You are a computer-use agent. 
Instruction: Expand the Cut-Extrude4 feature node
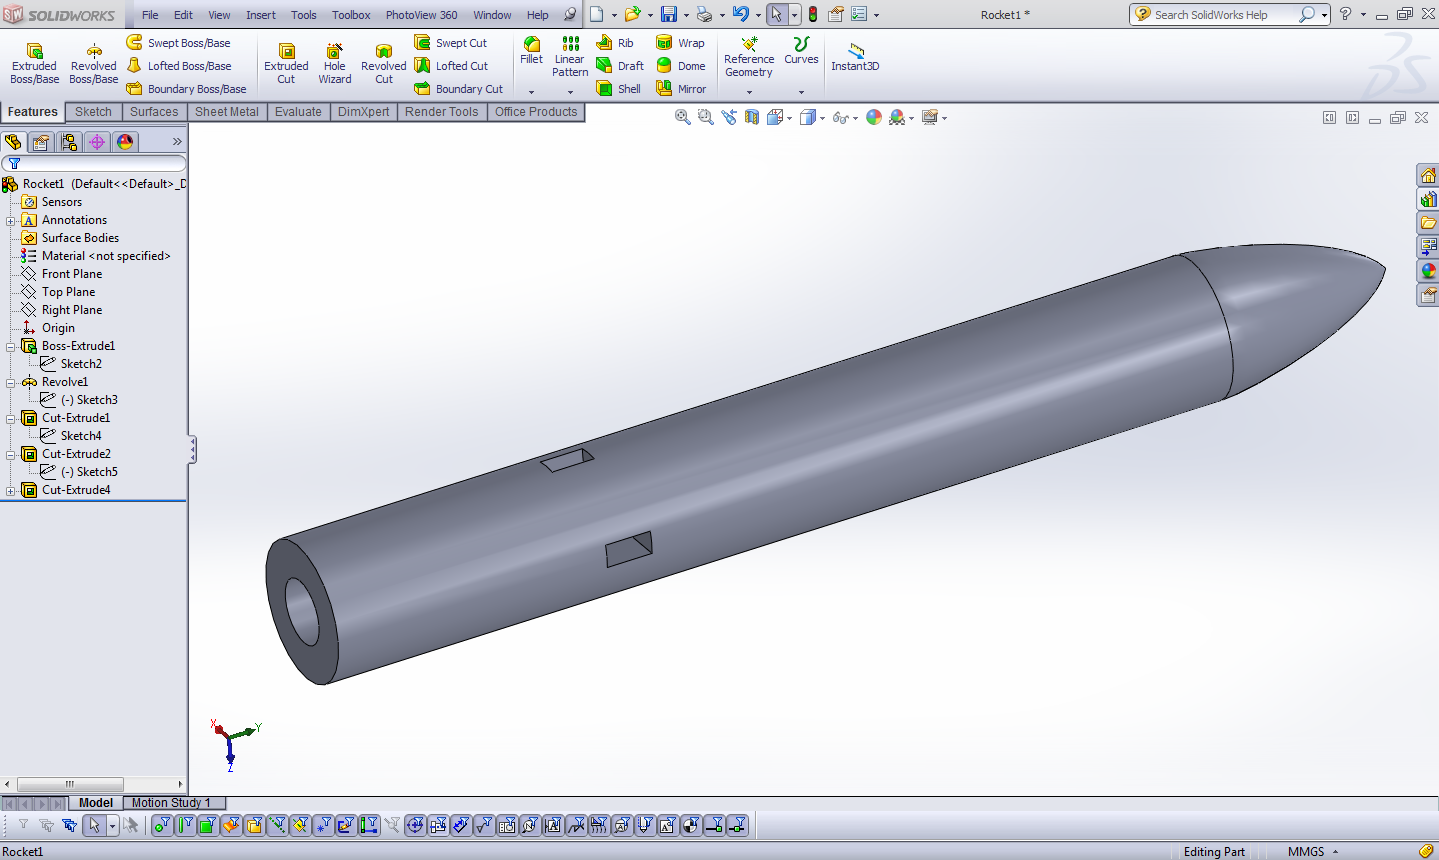coord(11,491)
